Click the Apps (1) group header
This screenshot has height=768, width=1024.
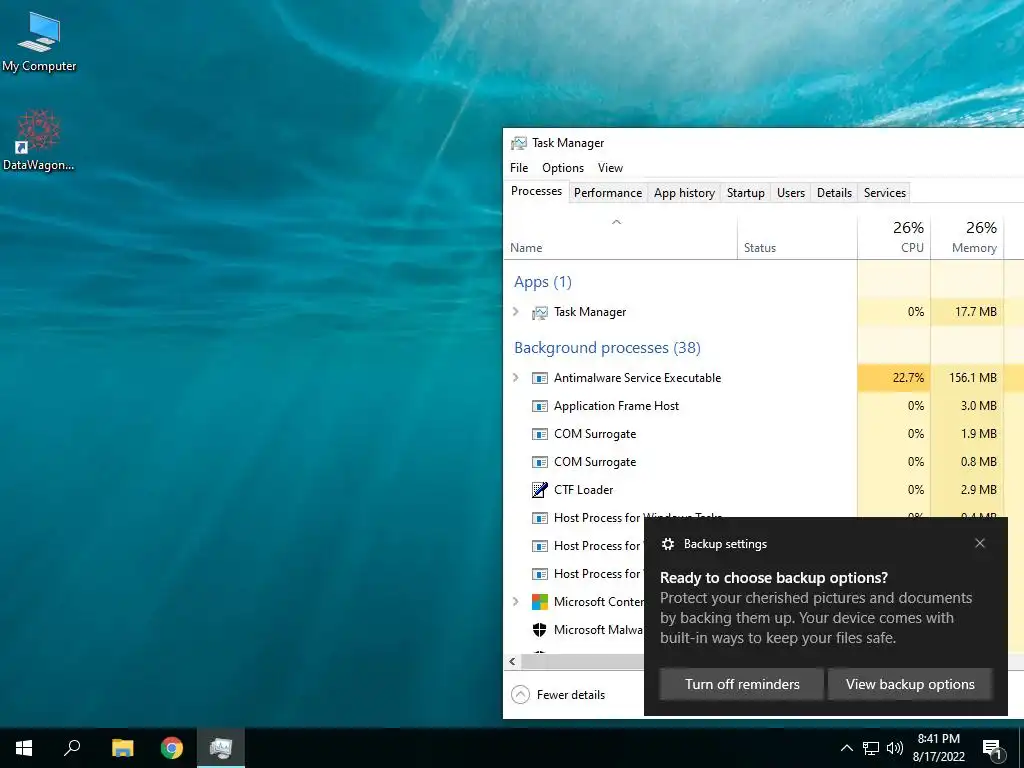coord(543,282)
